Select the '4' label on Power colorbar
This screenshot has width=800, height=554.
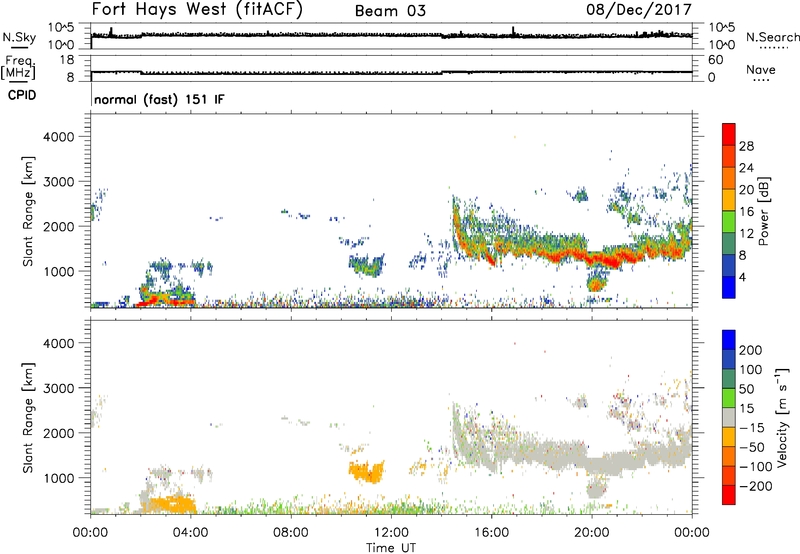742,277
